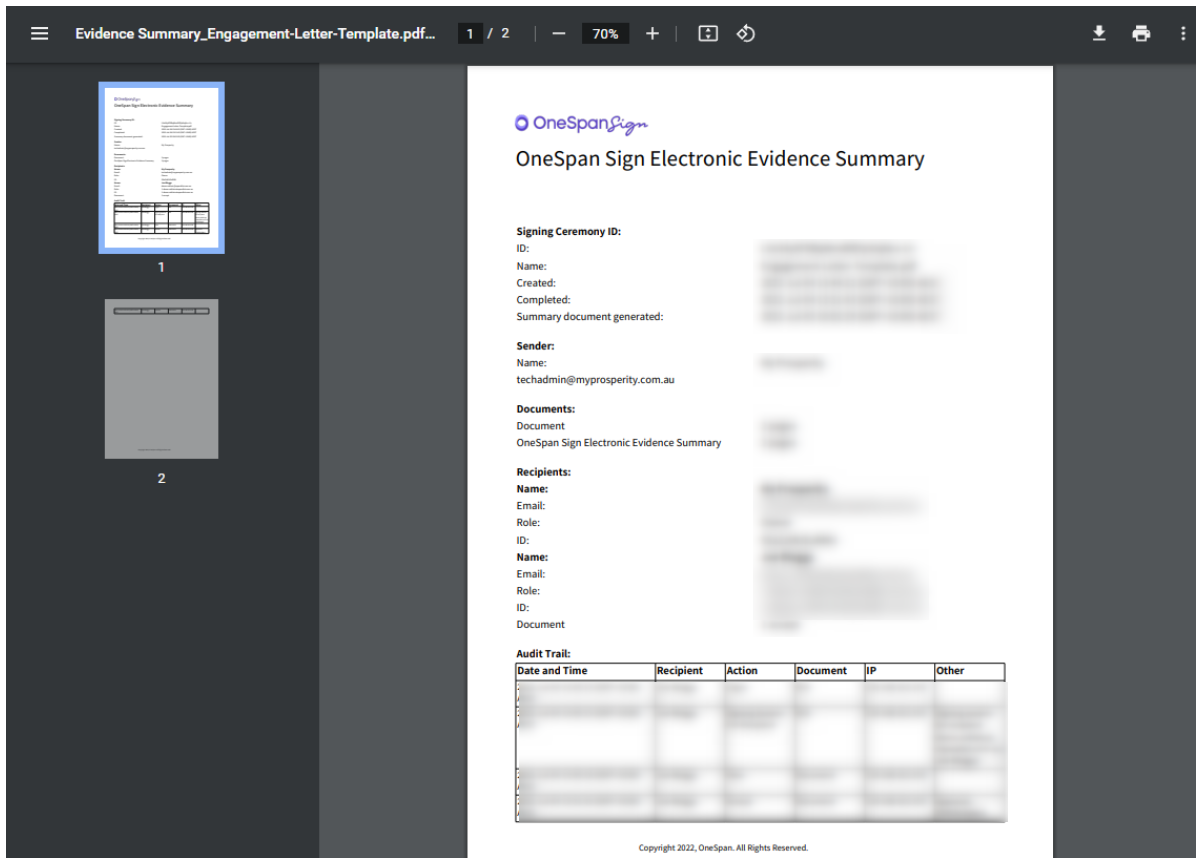Click the OneSpan Sign logo
This screenshot has height=864, width=1204.
click(581, 123)
